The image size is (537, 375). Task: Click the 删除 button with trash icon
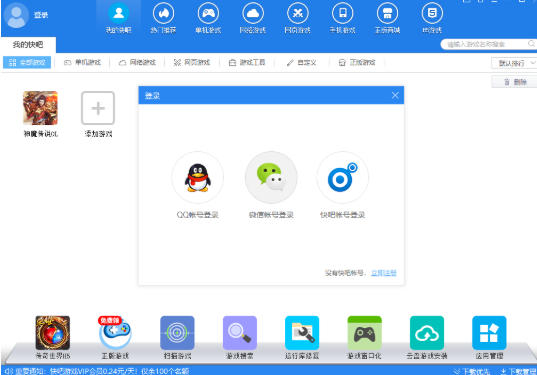point(514,82)
